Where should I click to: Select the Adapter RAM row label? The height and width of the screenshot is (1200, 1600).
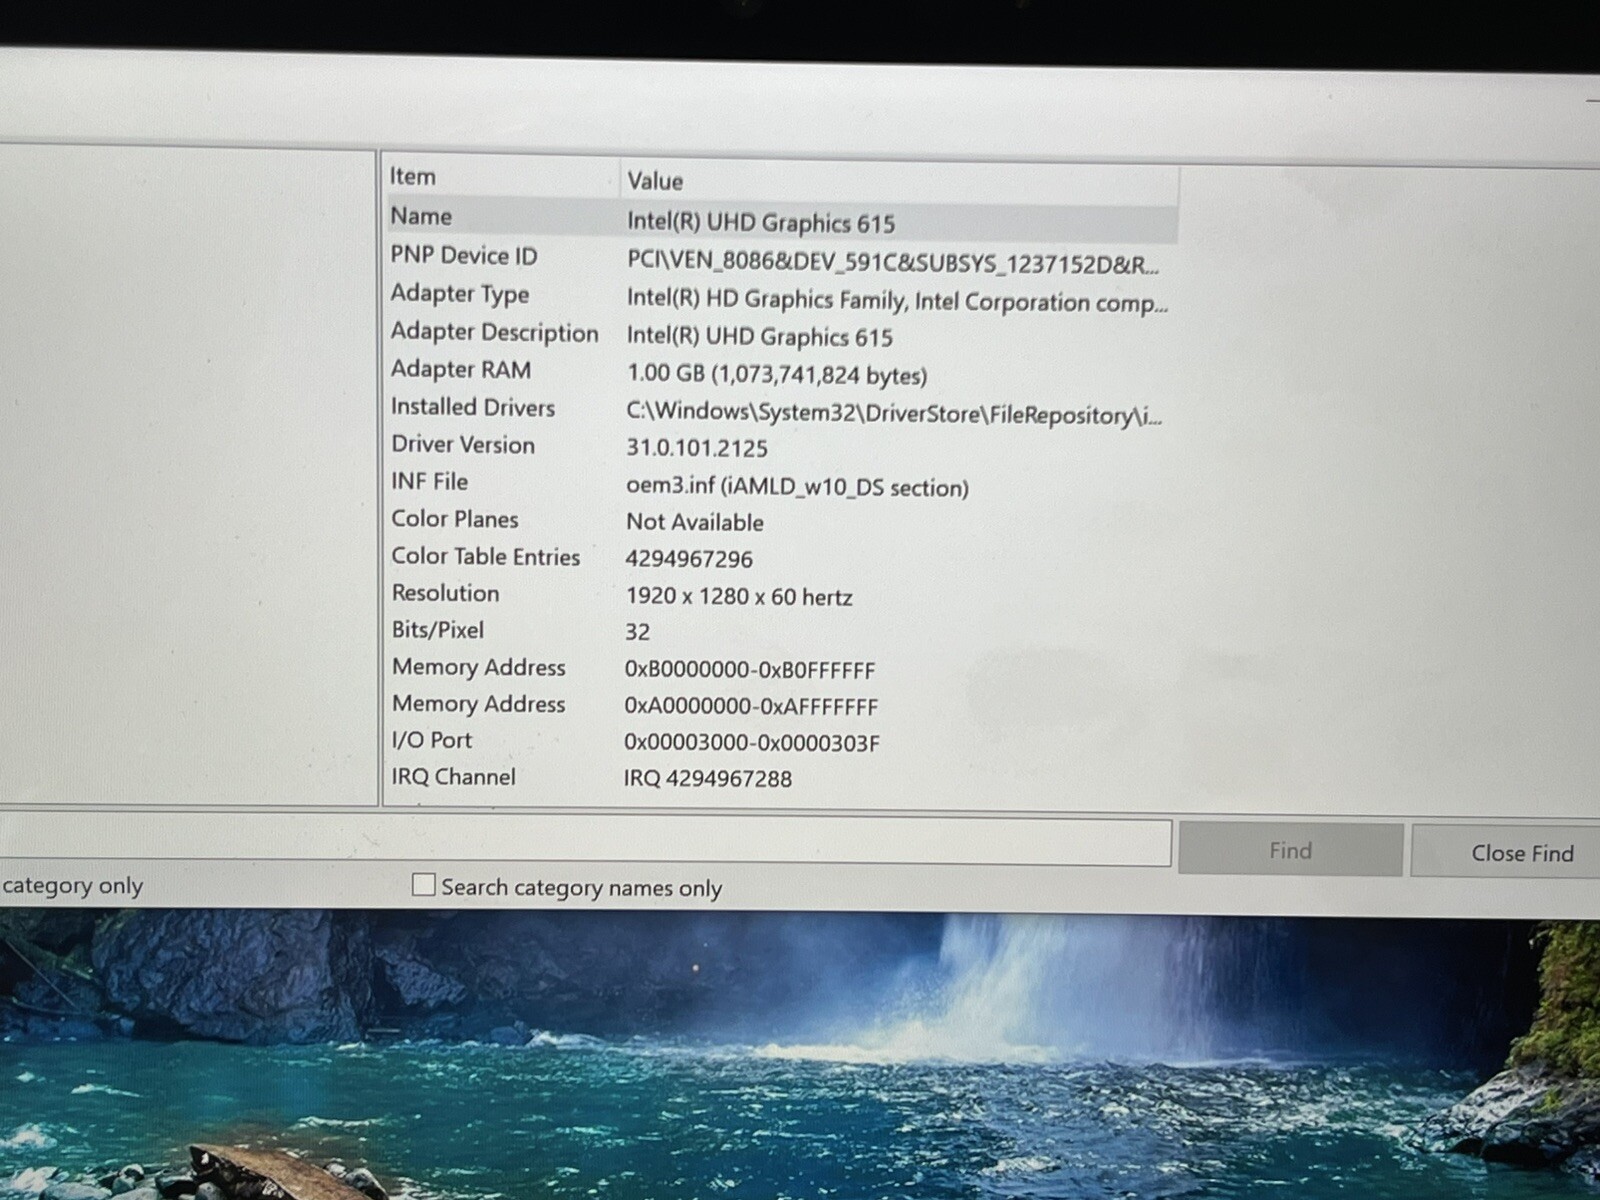pyautogui.click(x=460, y=369)
